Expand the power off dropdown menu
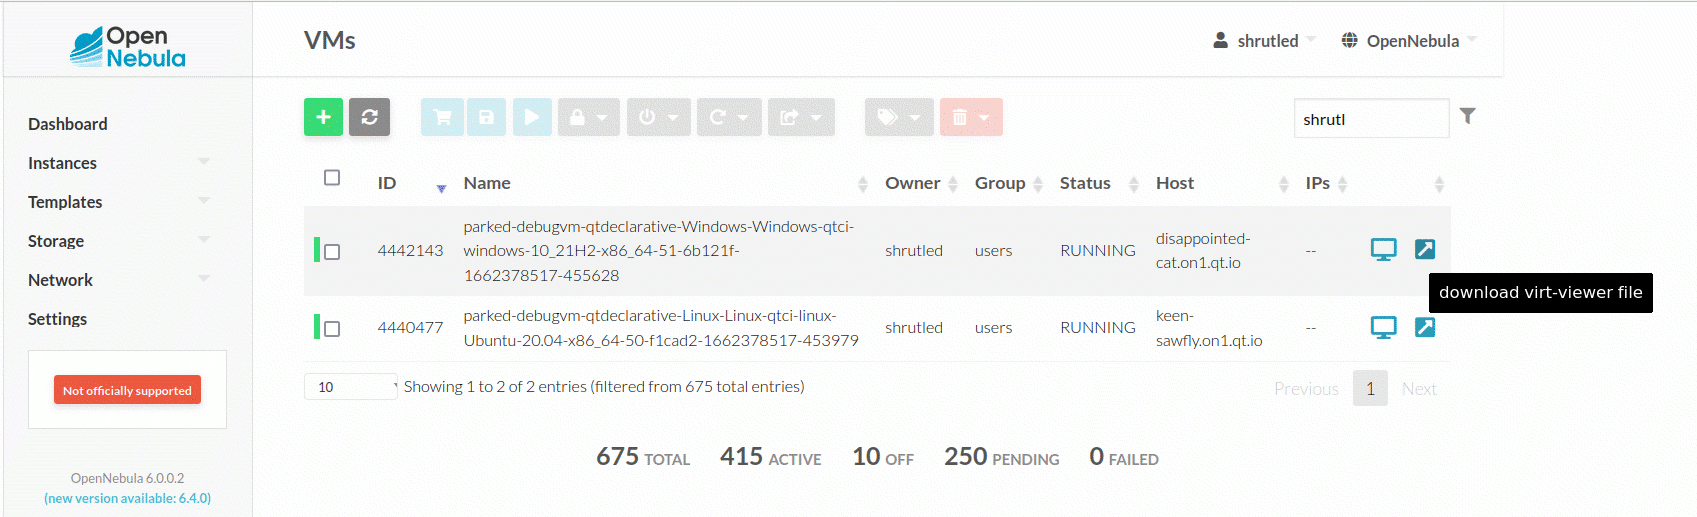Image resolution: width=1697 pixels, height=517 pixels. point(658,117)
